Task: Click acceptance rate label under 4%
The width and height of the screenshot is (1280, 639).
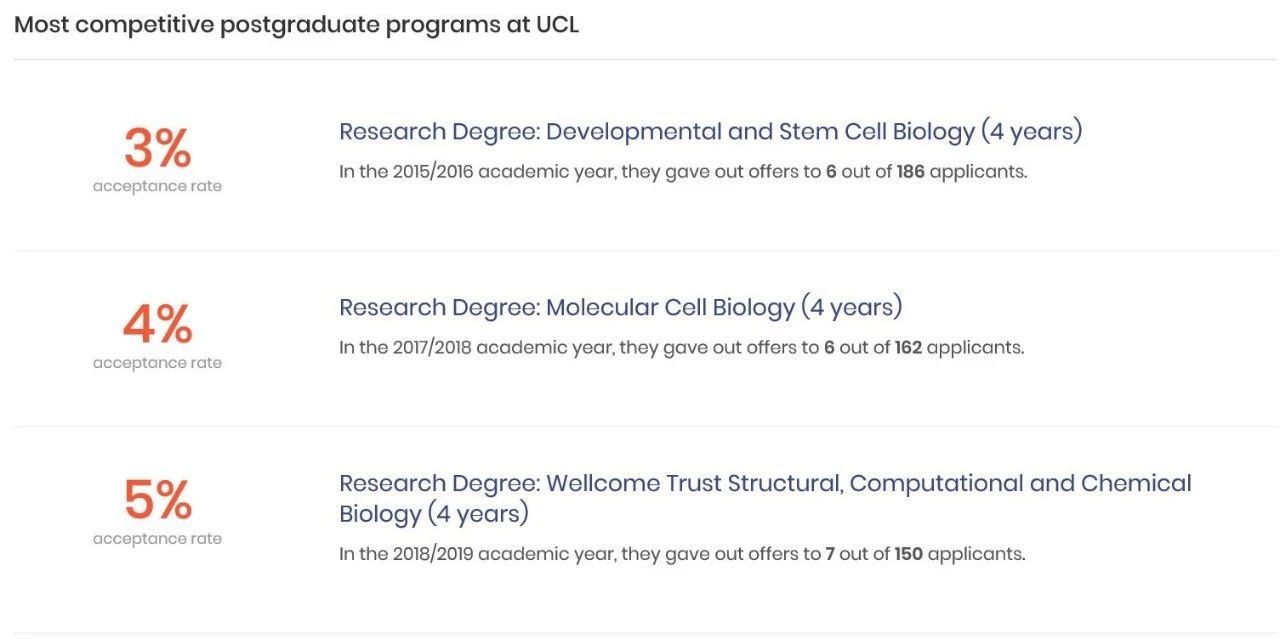Action: [157, 363]
